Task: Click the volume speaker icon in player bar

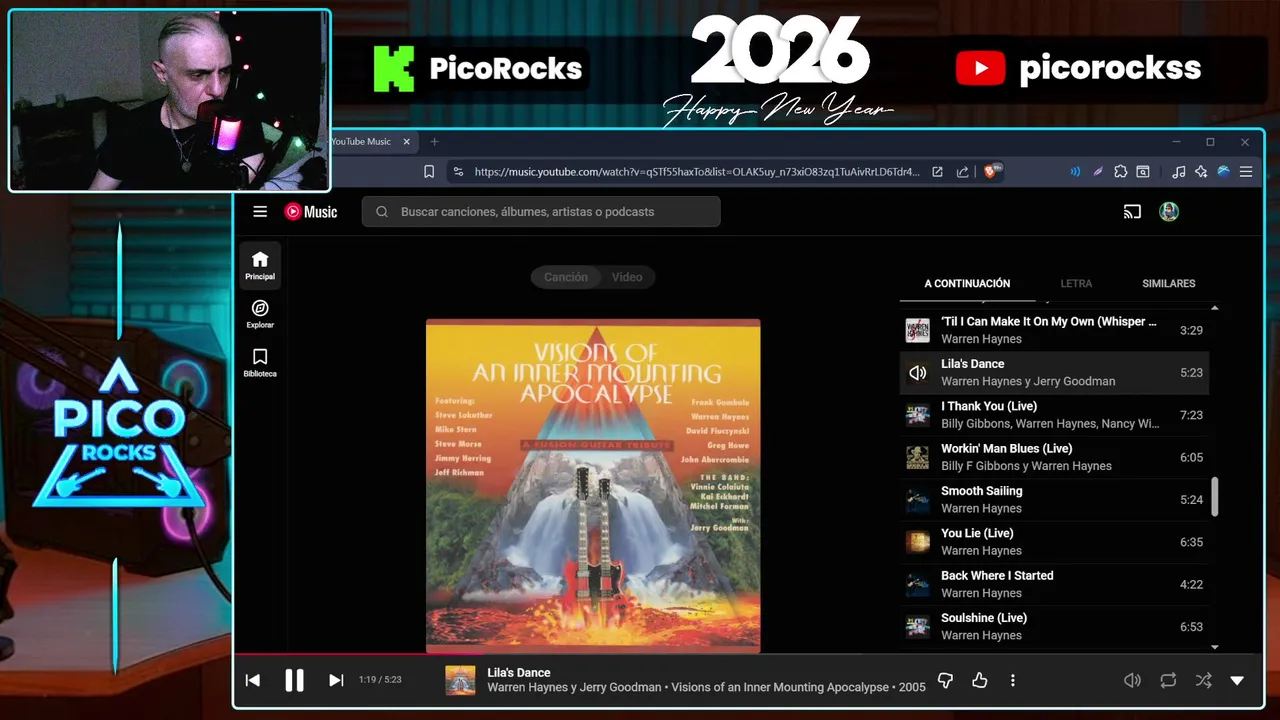Action: [1132, 680]
